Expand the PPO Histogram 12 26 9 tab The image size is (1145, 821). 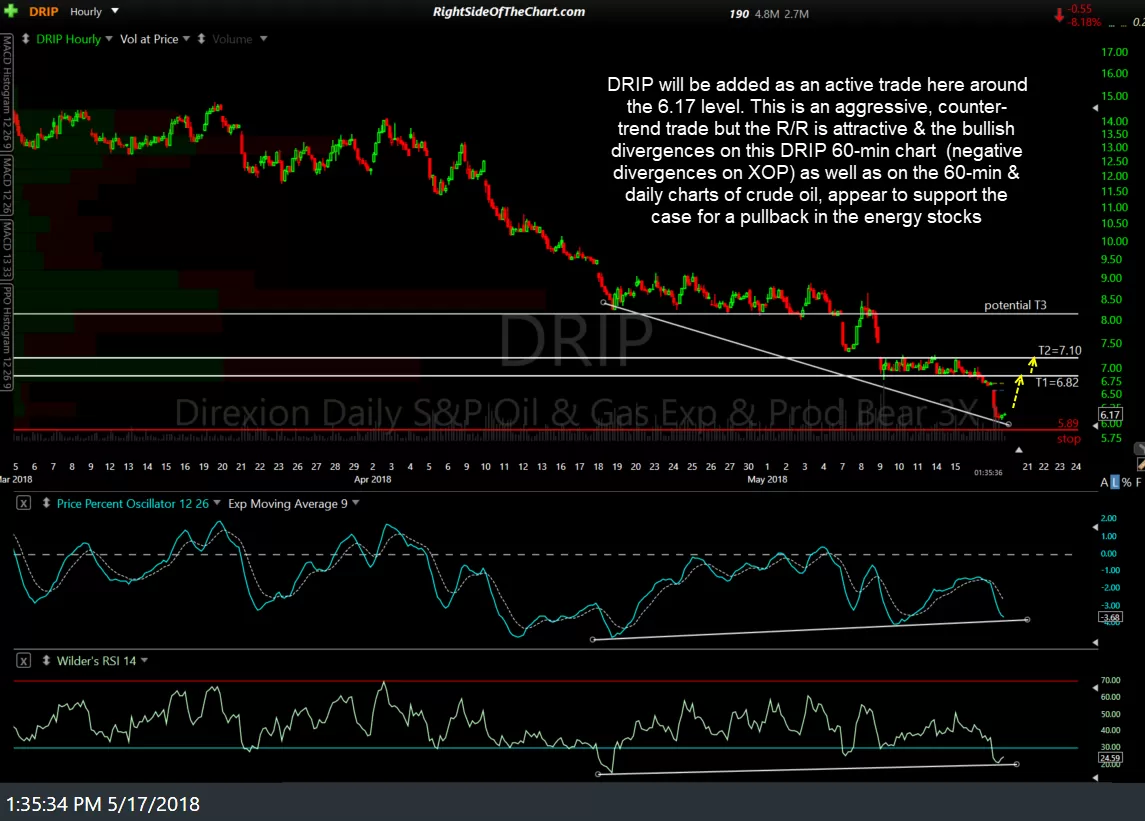(7, 337)
